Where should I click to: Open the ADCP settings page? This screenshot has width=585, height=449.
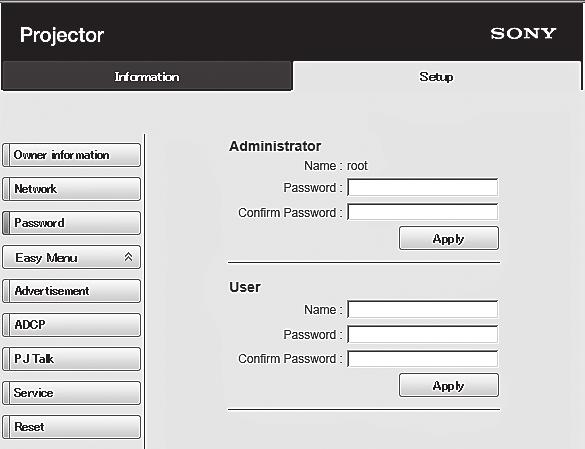[x=72, y=325]
